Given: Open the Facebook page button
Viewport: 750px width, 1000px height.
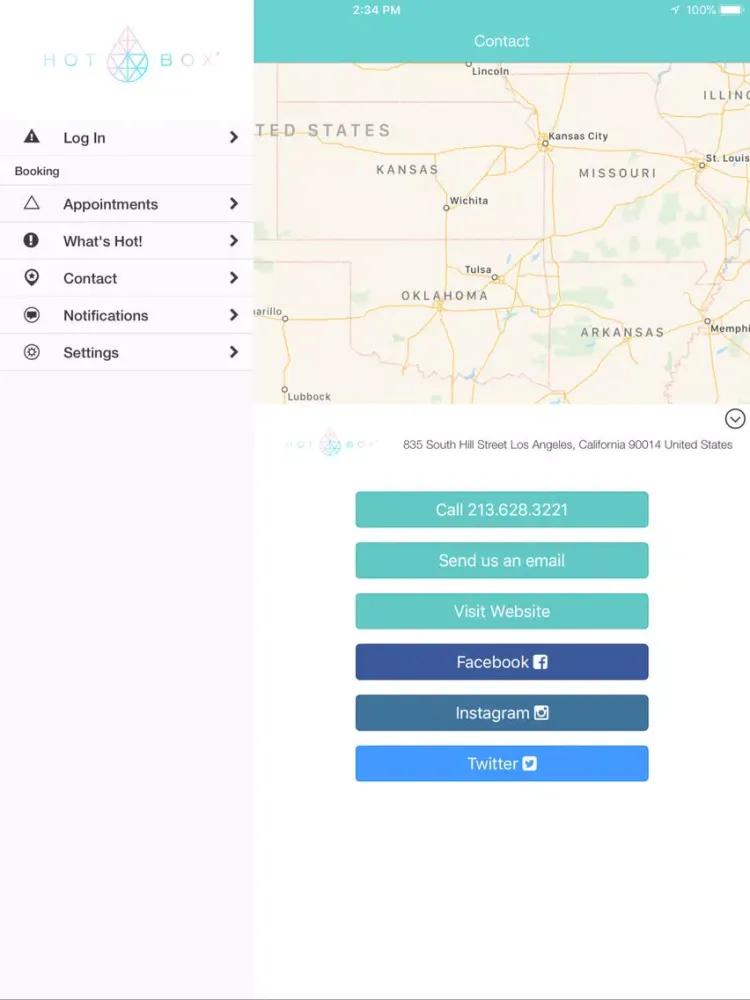Looking at the screenshot, I should tap(502, 662).
